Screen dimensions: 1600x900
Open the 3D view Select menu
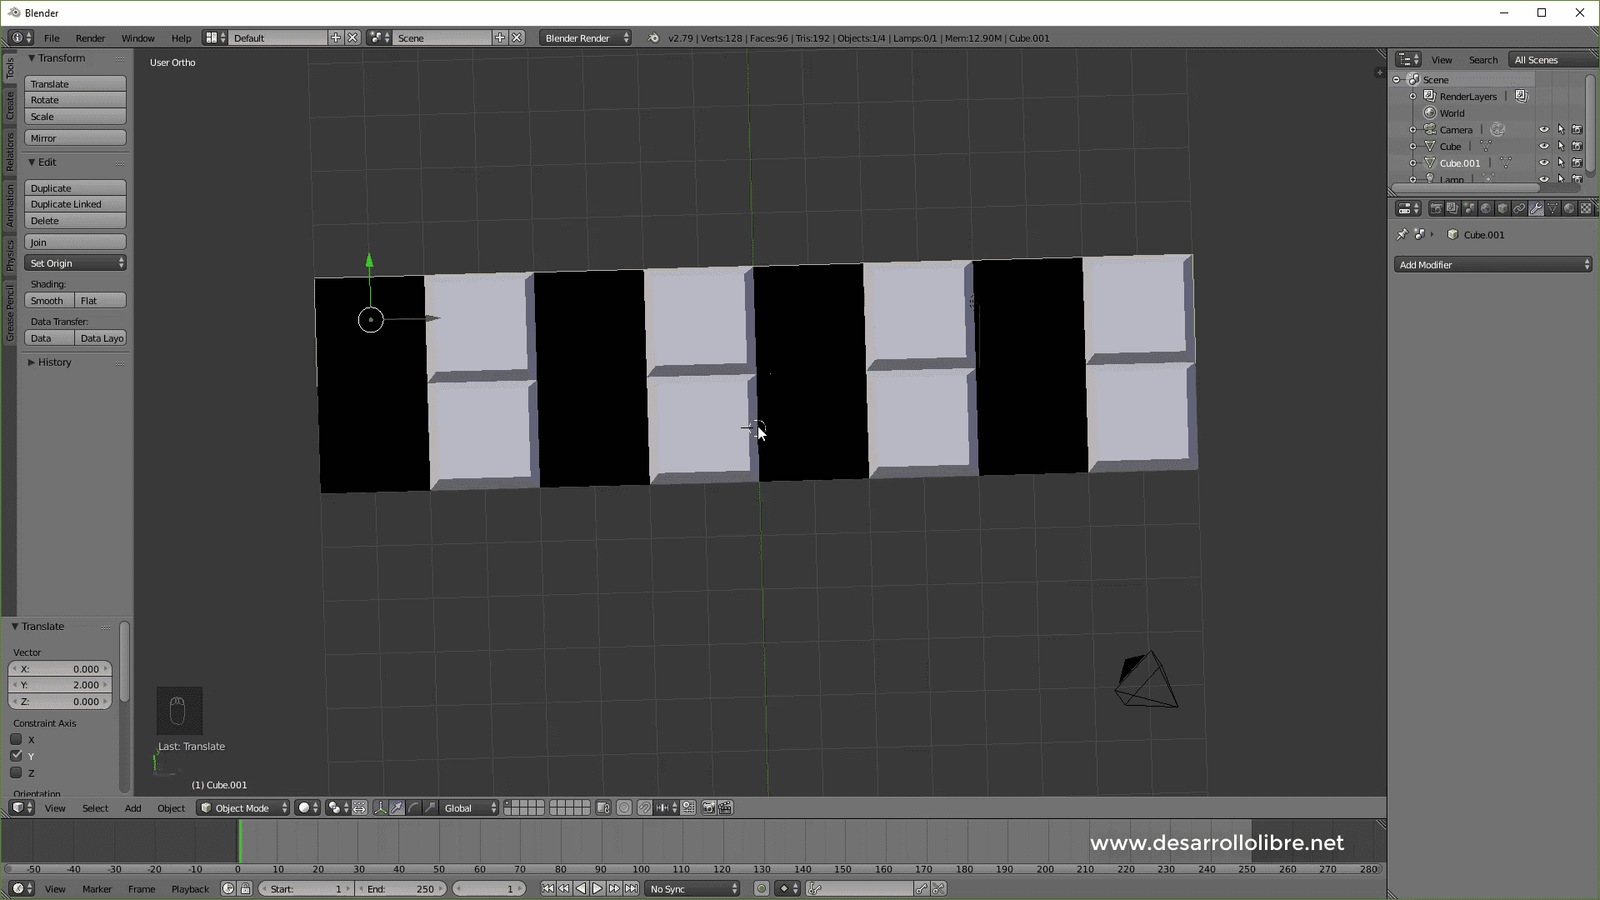95,808
